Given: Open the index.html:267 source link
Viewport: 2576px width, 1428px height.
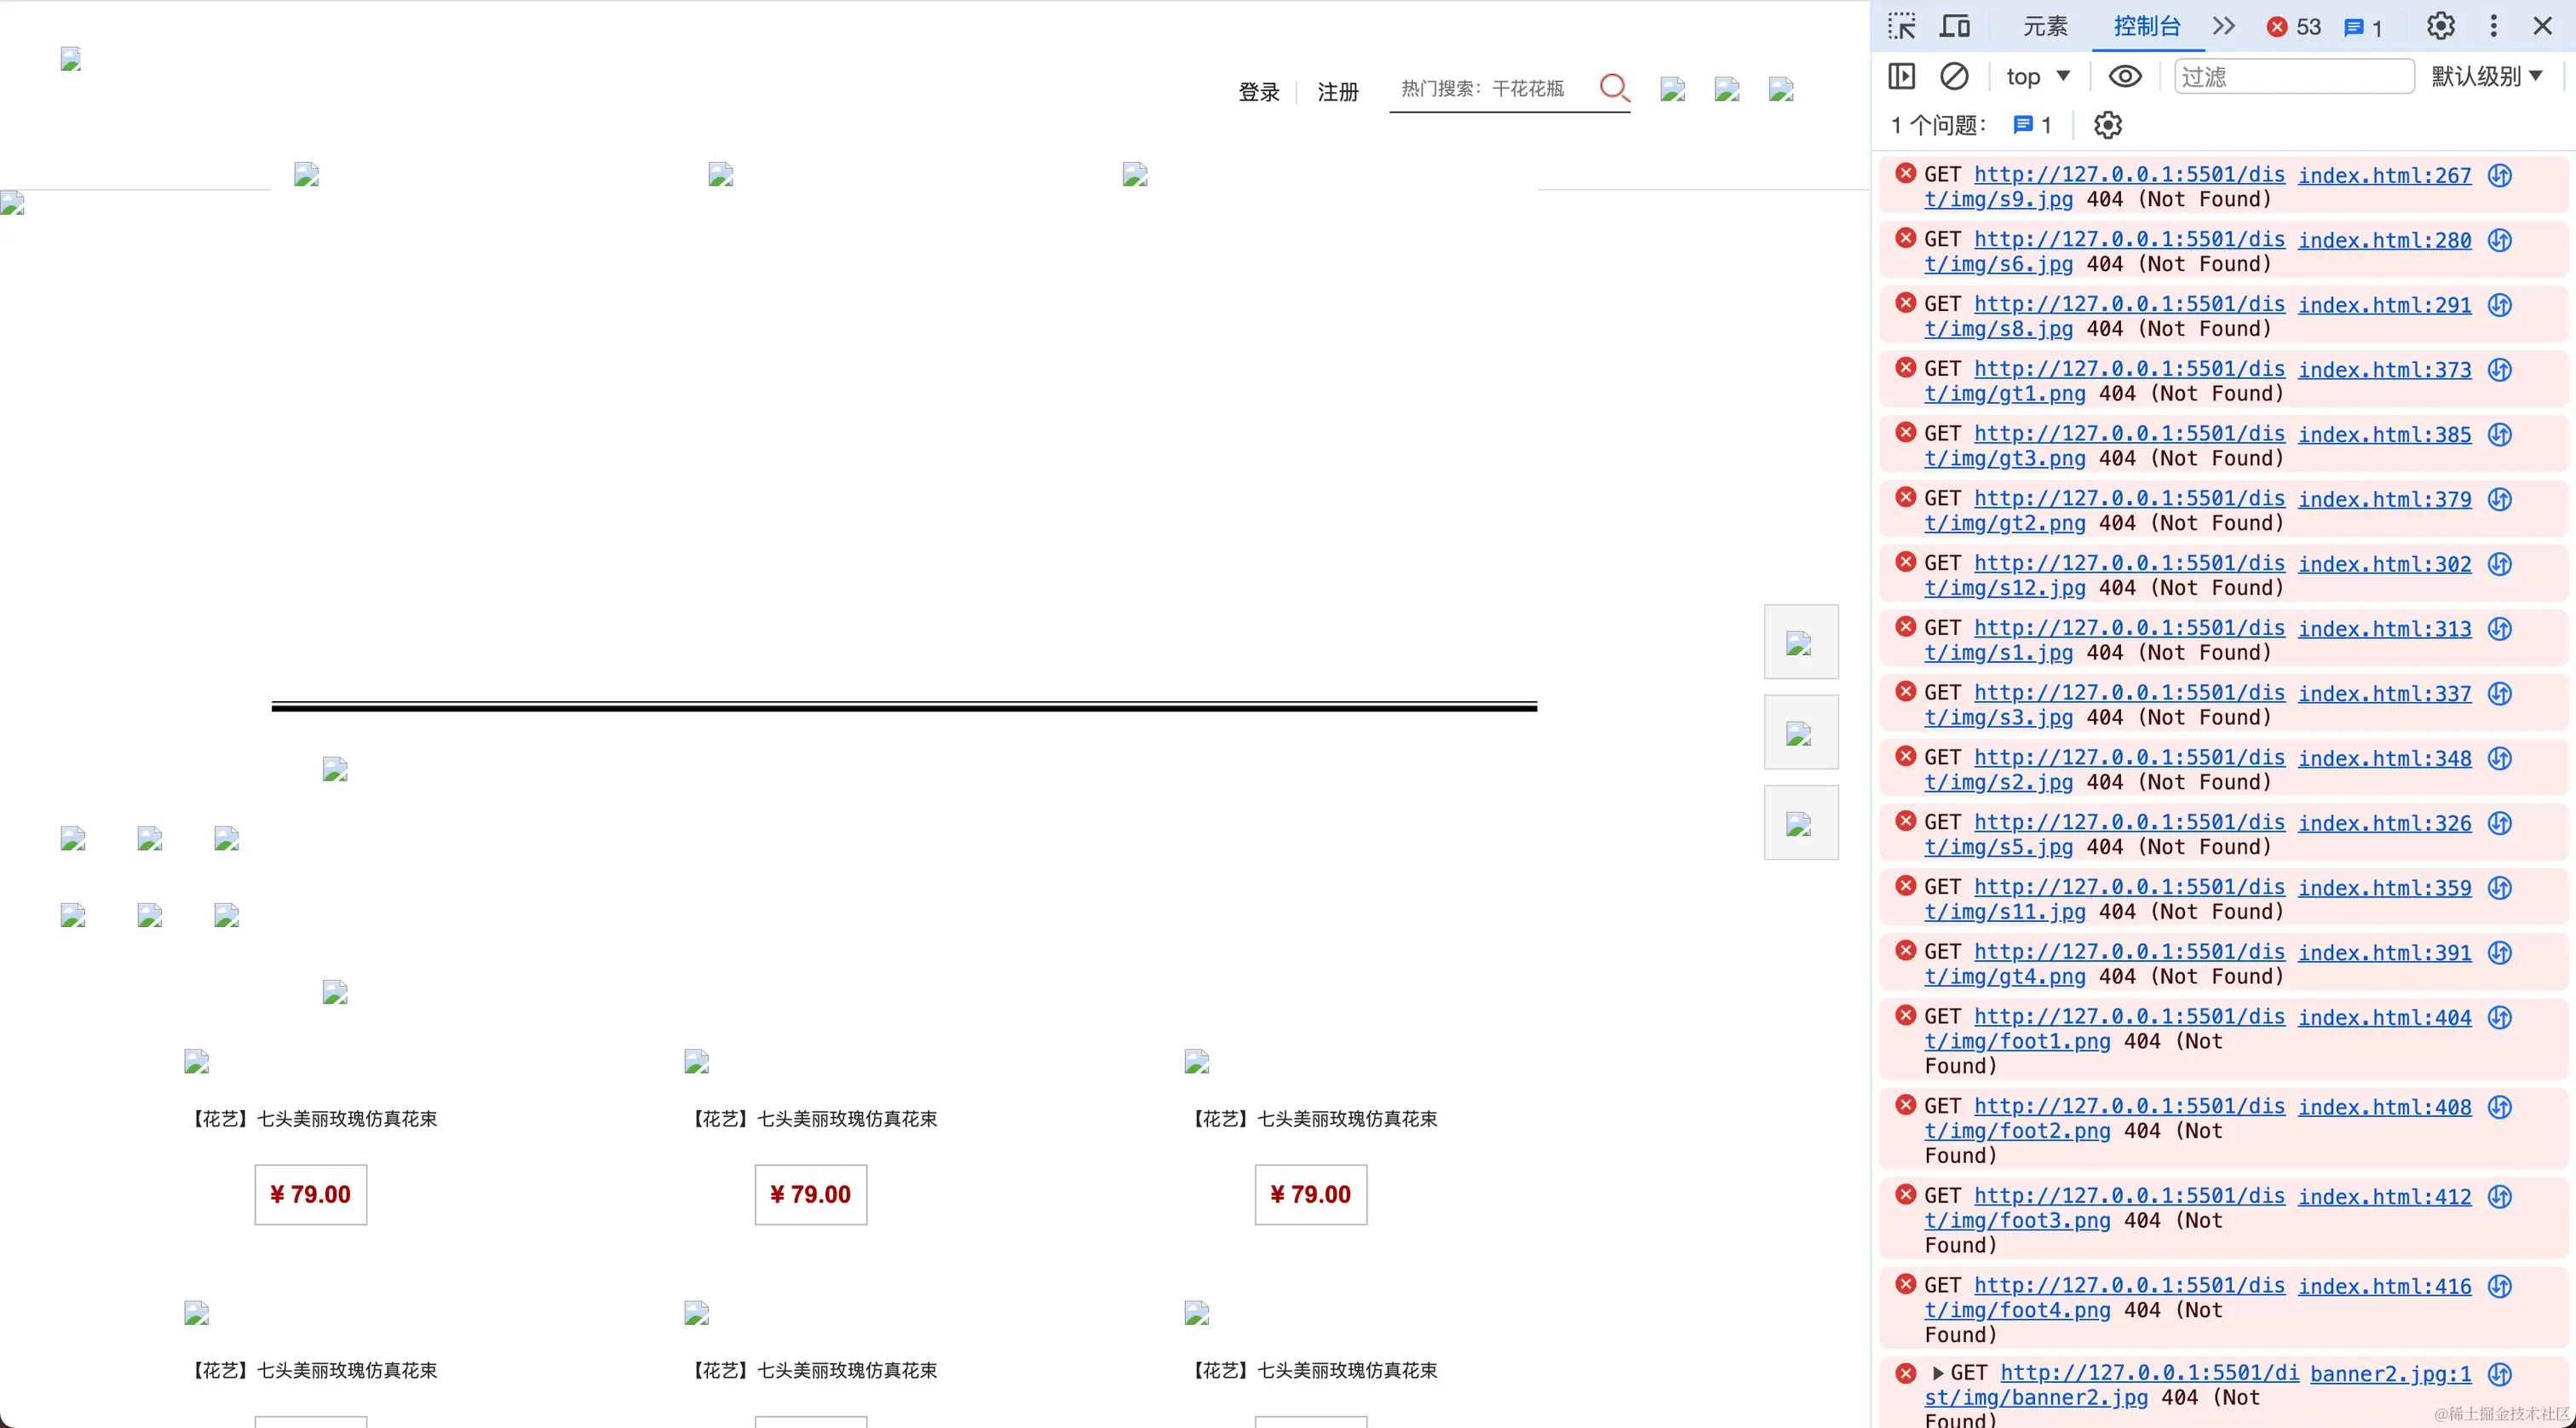Looking at the screenshot, I should click(2384, 175).
